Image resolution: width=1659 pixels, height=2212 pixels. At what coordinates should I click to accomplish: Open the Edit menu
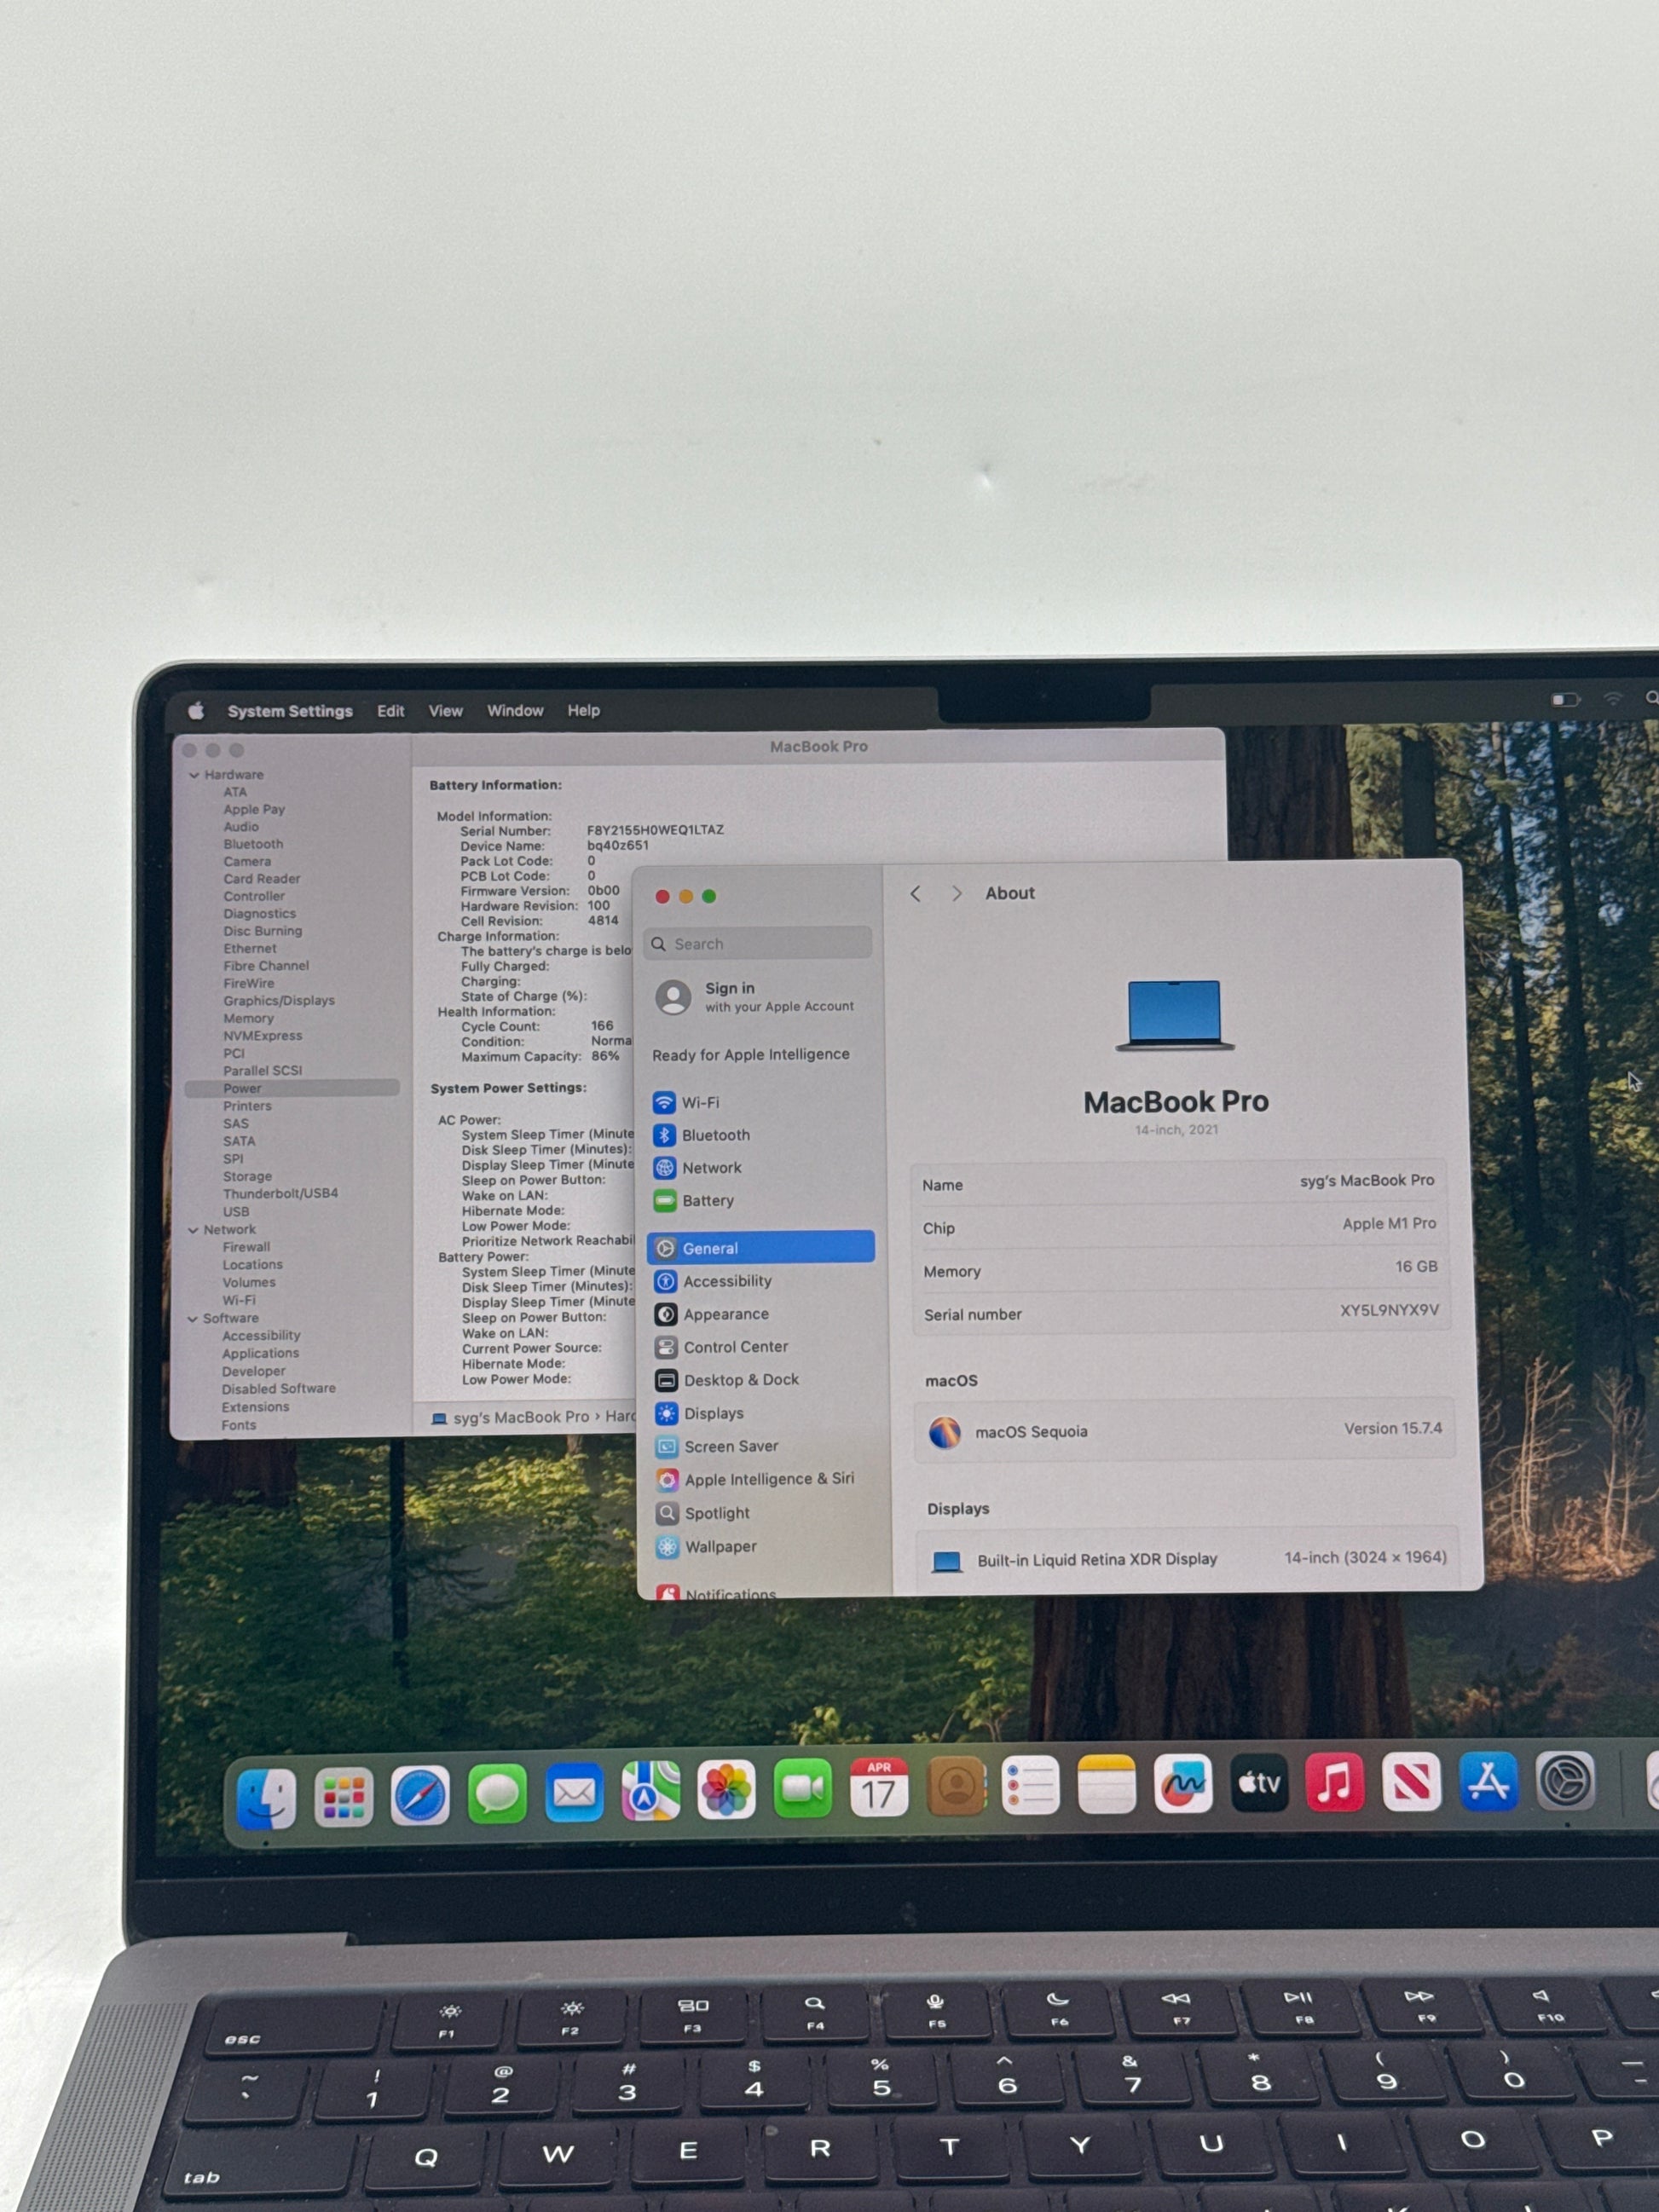pyautogui.click(x=390, y=711)
